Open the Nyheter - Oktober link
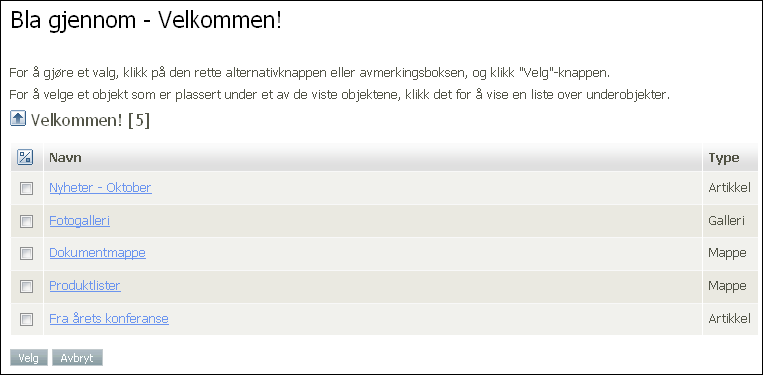 [x=100, y=187]
